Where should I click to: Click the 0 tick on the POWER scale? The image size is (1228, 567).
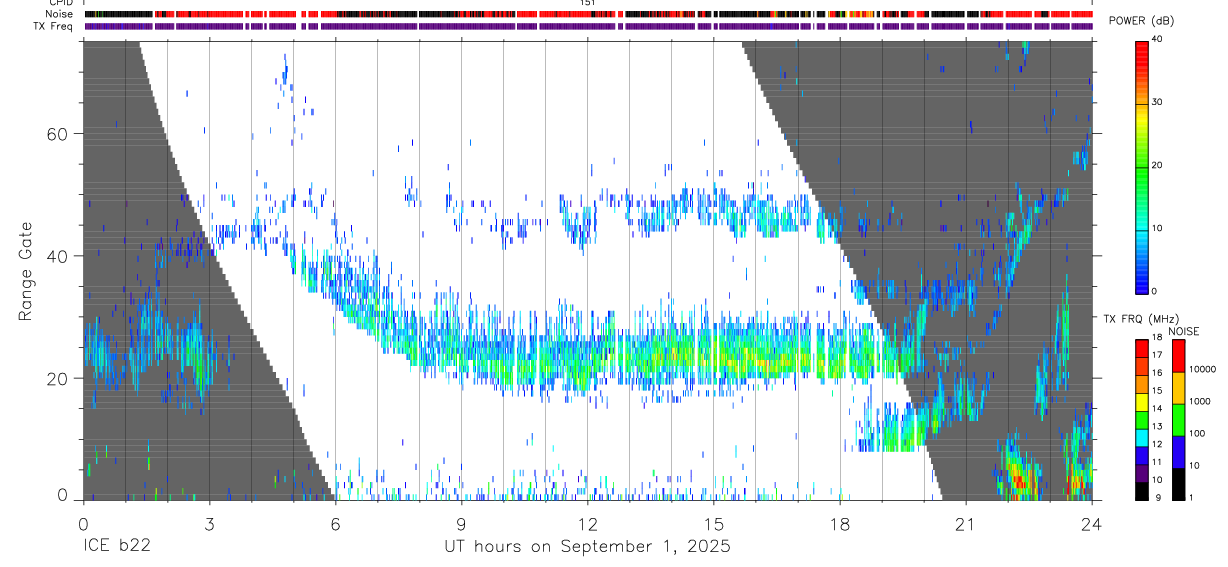click(x=1154, y=291)
